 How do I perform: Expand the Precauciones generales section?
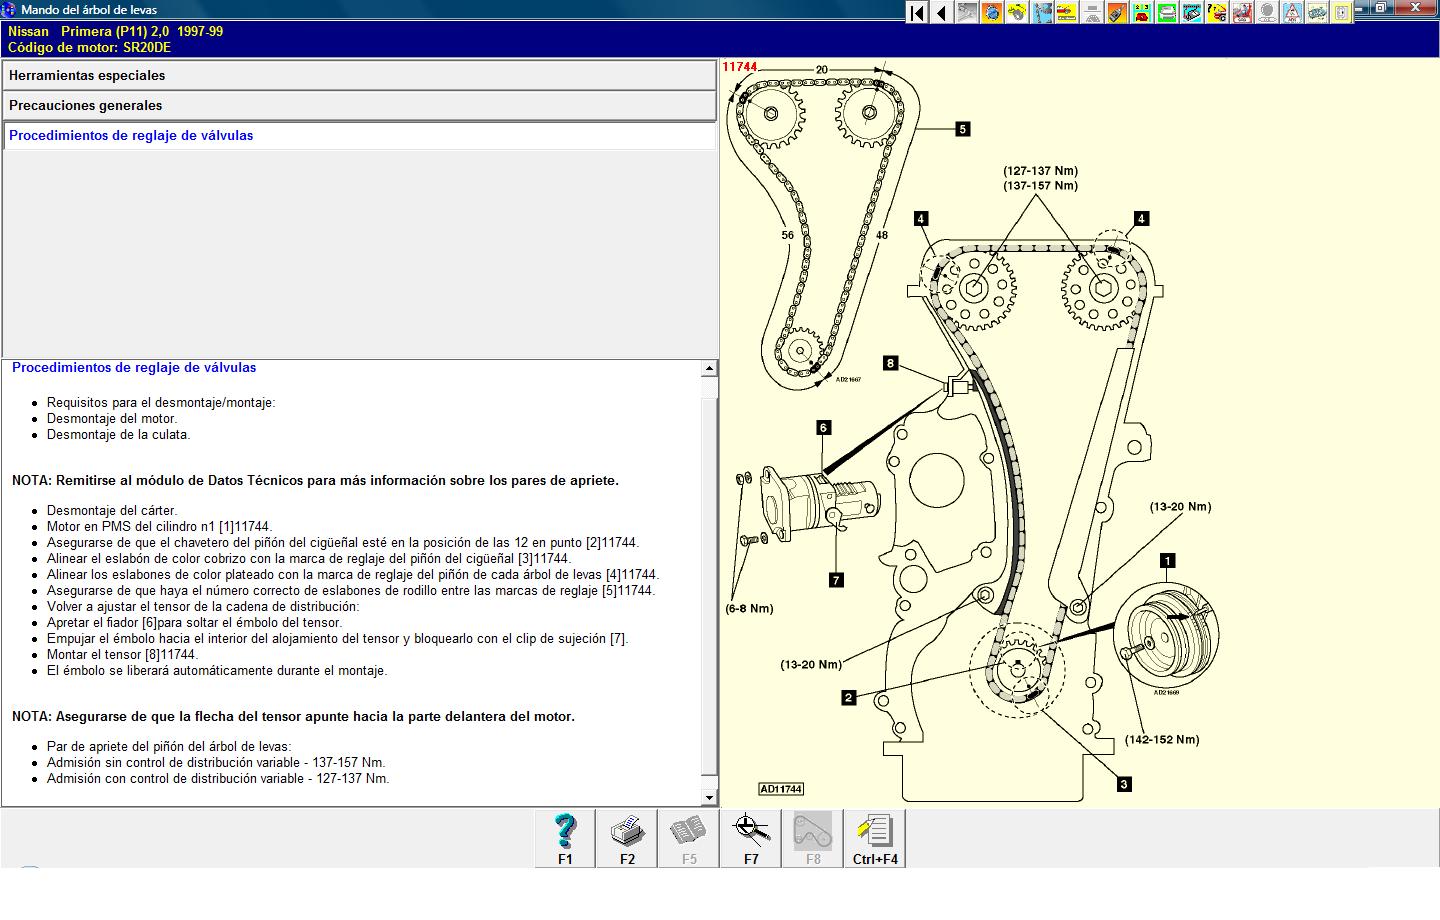360,105
